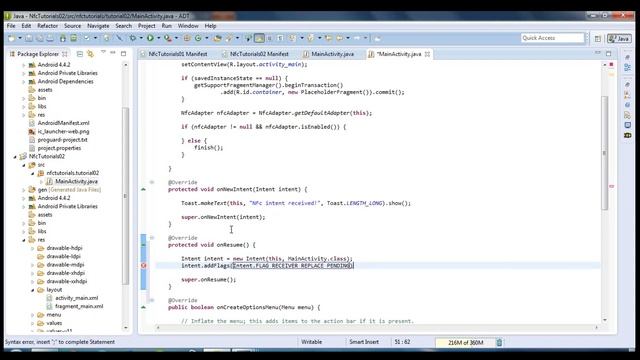The image size is (640, 360).
Task: Select proguard-project.txt in the tree
Action: 62,140
